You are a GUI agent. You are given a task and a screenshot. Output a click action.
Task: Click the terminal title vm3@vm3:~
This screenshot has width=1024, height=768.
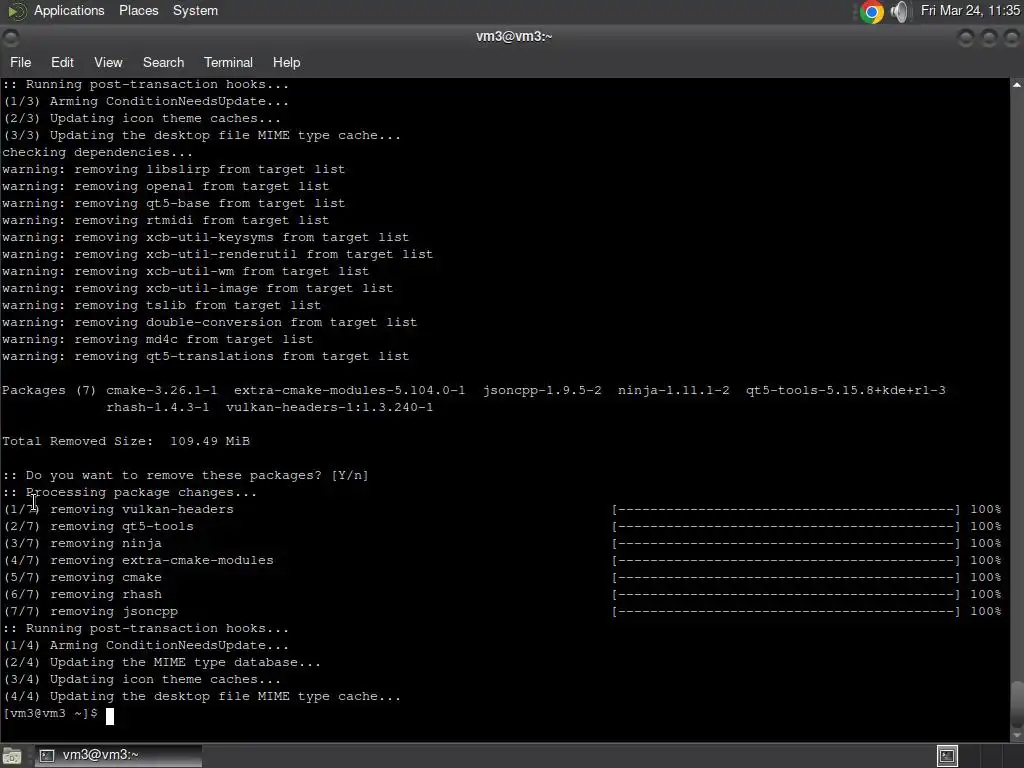coord(514,37)
